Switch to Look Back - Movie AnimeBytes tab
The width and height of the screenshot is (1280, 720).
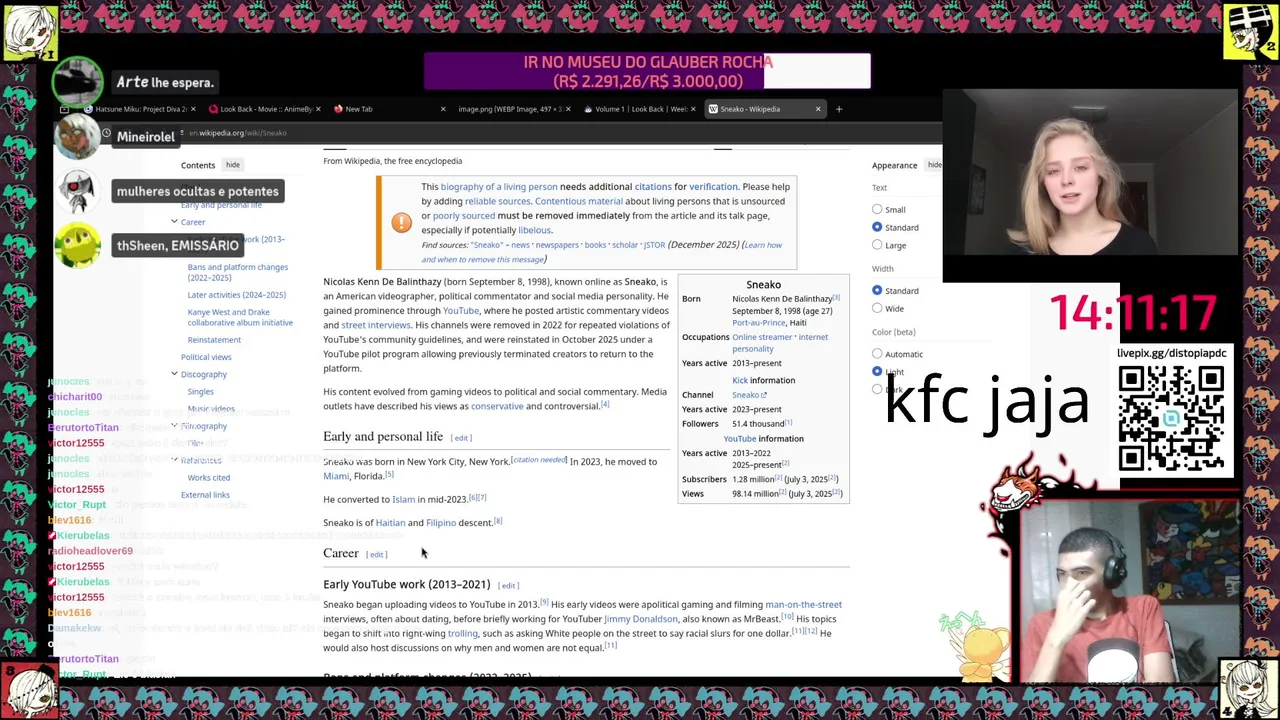point(262,109)
